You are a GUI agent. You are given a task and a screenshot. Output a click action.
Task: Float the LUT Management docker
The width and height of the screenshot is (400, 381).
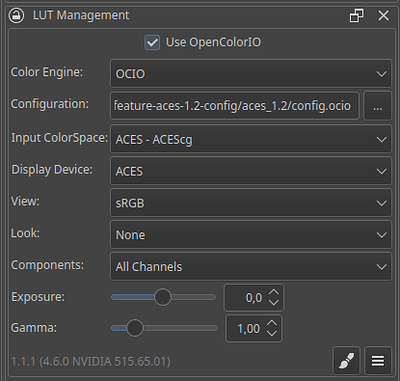pyautogui.click(x=356, y=16)
